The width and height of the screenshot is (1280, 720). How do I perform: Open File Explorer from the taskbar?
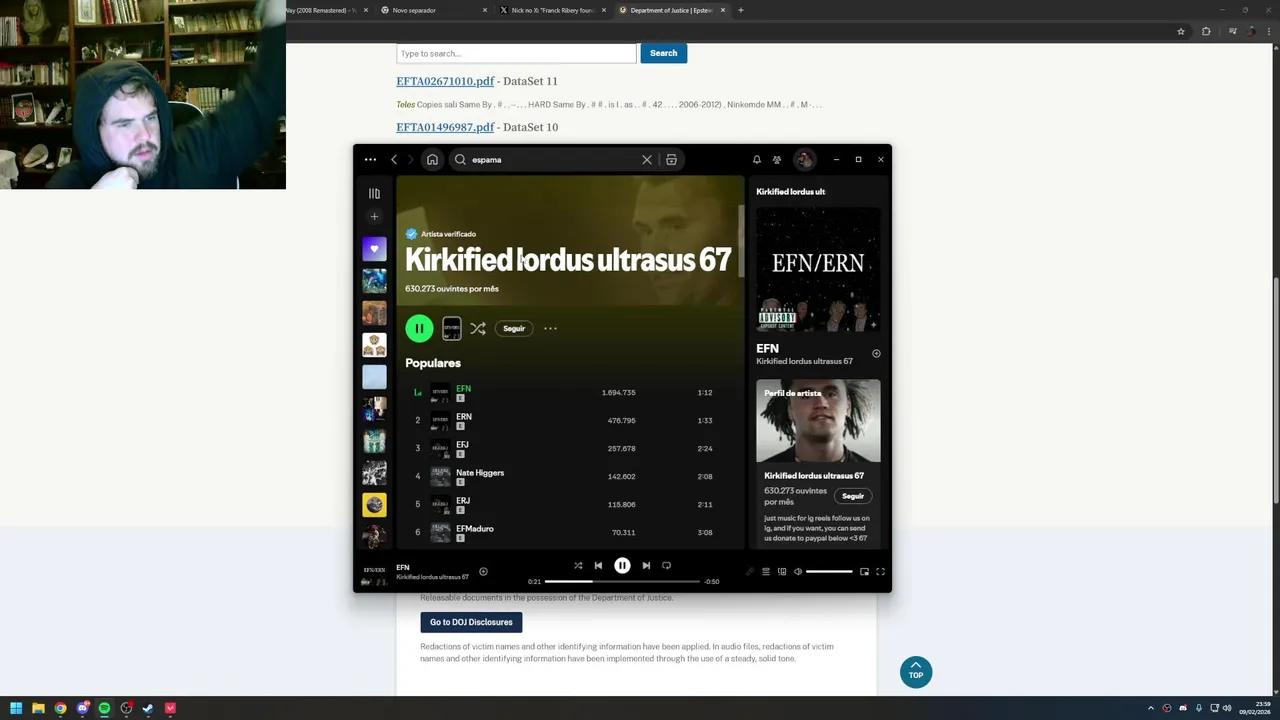38,708
